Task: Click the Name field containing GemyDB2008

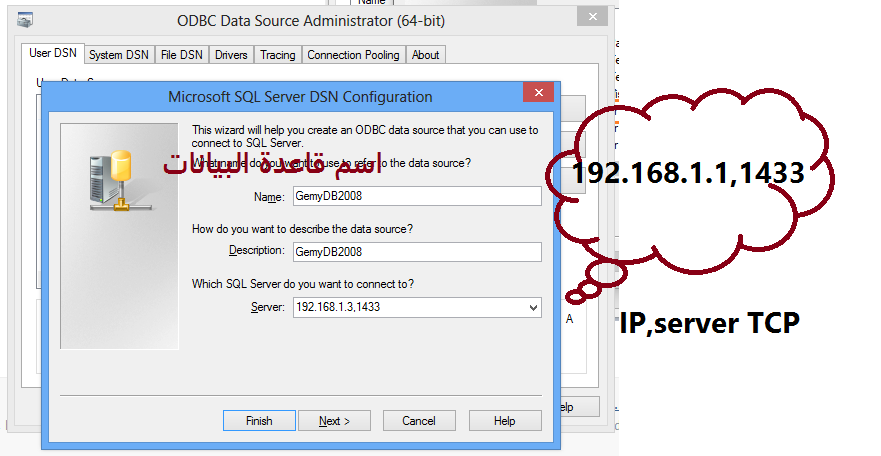Action: 417,196
